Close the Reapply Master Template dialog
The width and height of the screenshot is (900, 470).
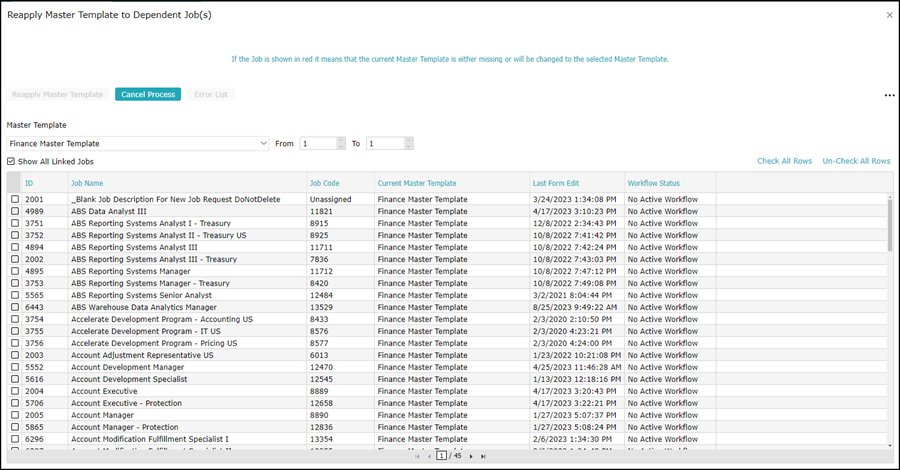(x=889, y=15)
